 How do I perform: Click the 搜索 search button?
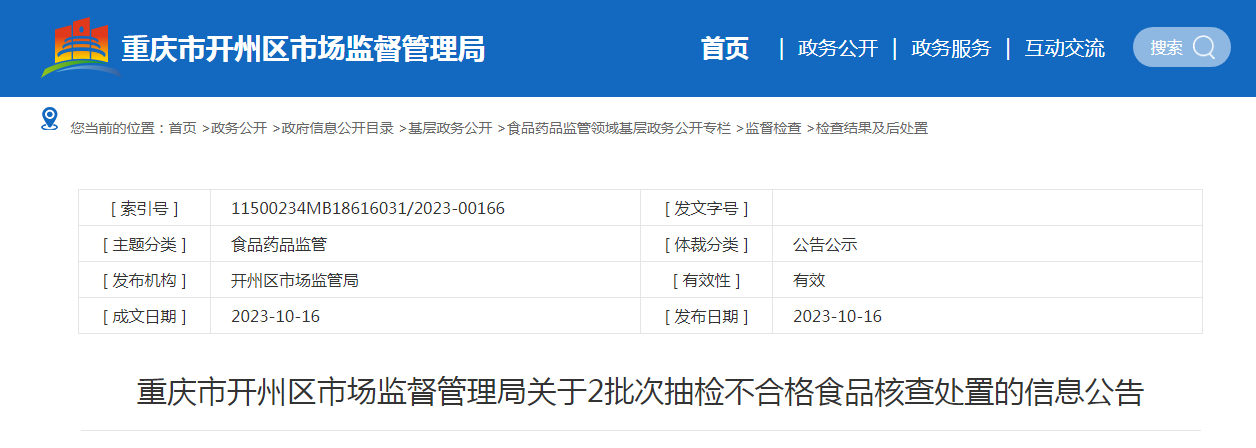(x=1182, y=47)
